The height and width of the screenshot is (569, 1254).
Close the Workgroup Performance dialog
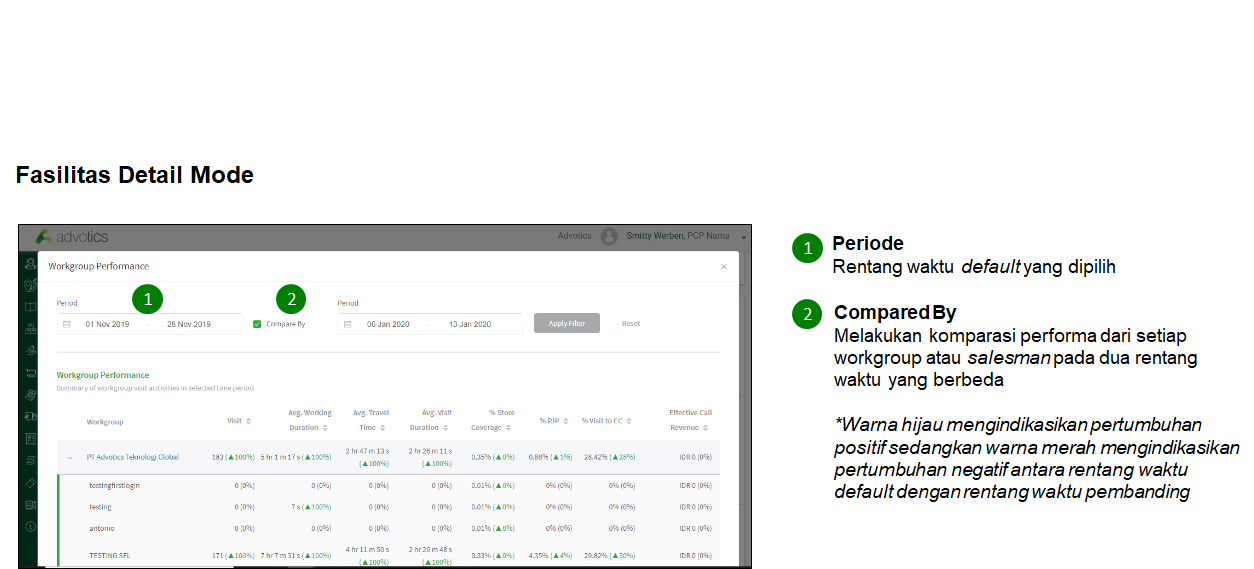point(724,267)
